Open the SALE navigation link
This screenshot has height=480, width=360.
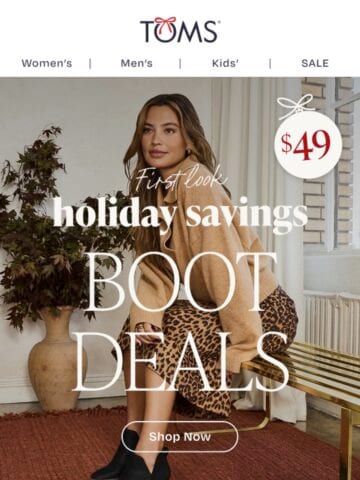(315, 63)
